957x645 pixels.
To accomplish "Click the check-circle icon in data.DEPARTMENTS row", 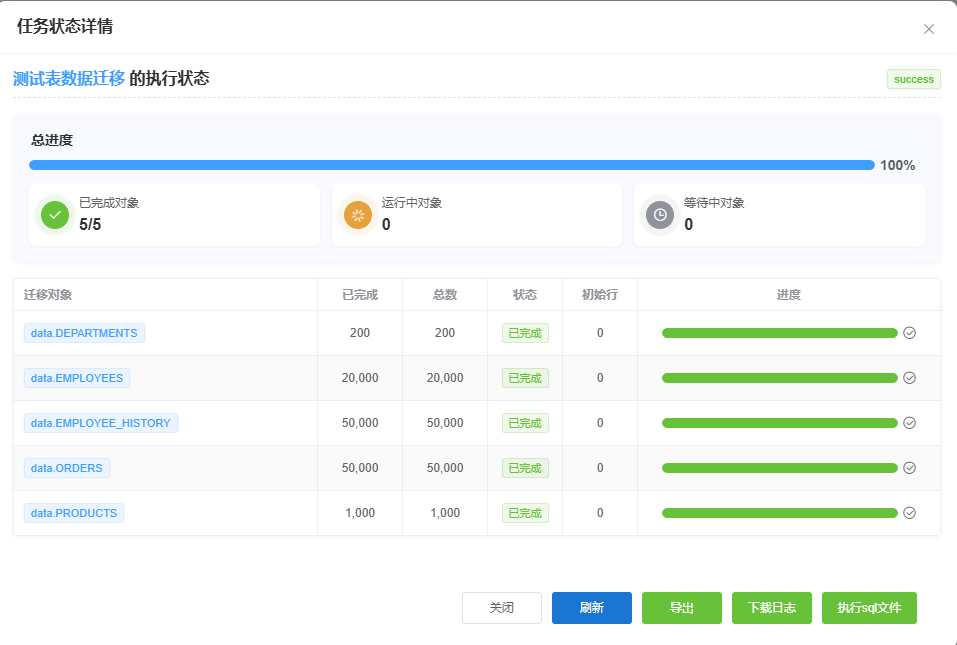I will (909, 333).
